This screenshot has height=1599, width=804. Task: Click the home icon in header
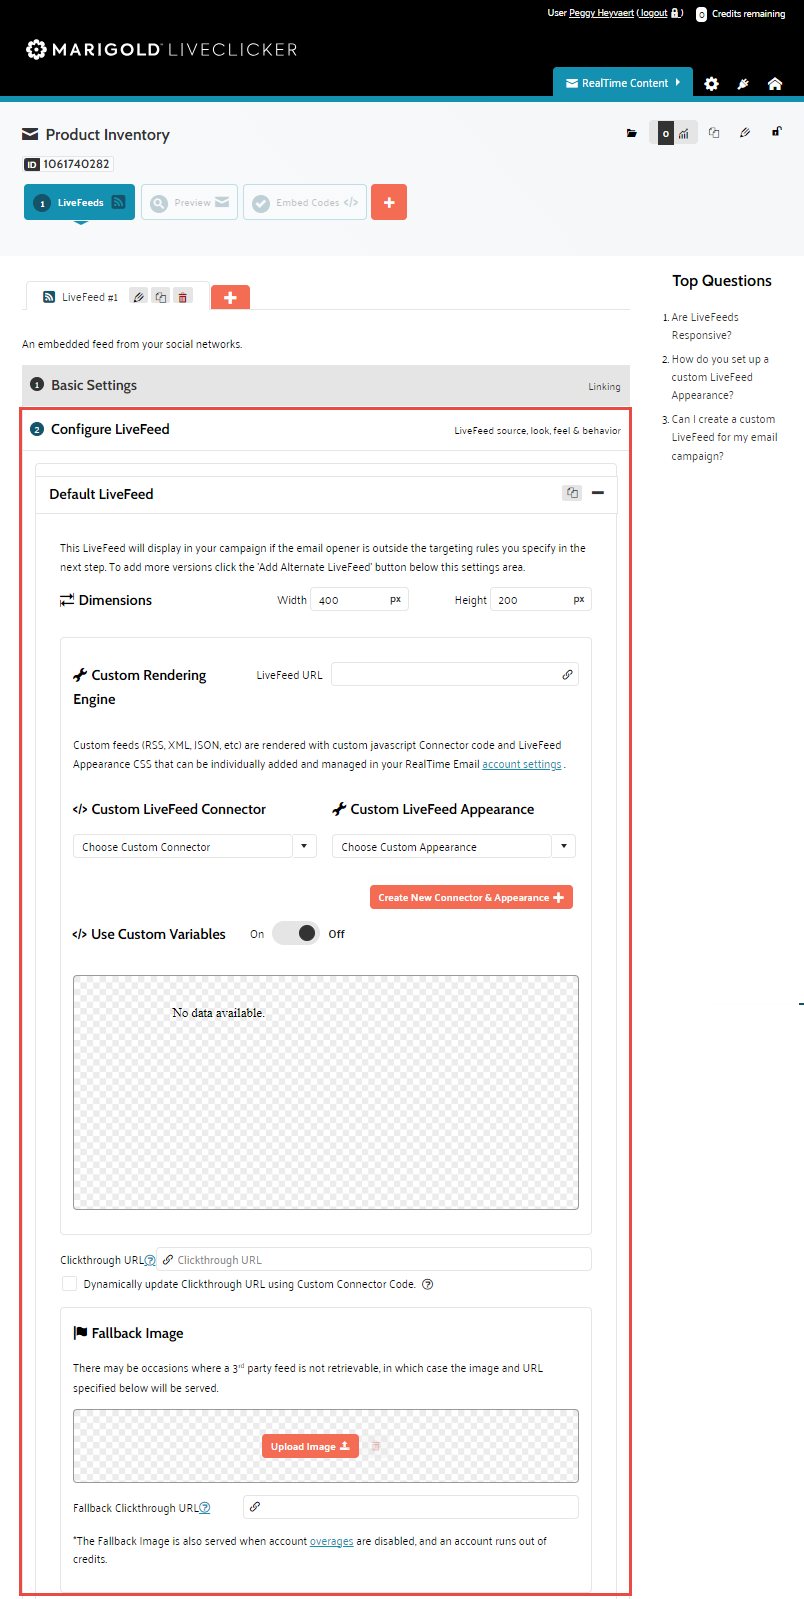click(774, 84)
